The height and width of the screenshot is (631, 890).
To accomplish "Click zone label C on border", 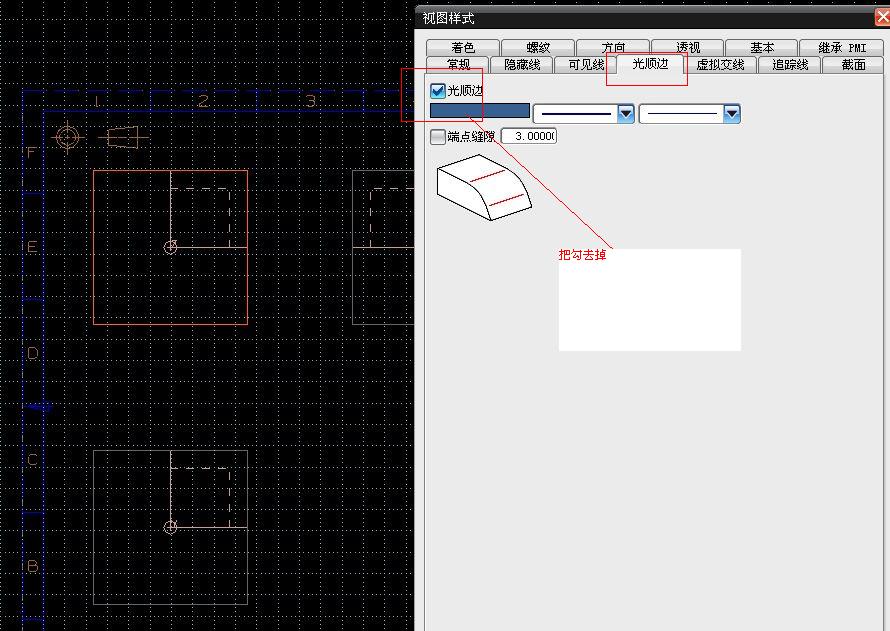I will [32, 460].
